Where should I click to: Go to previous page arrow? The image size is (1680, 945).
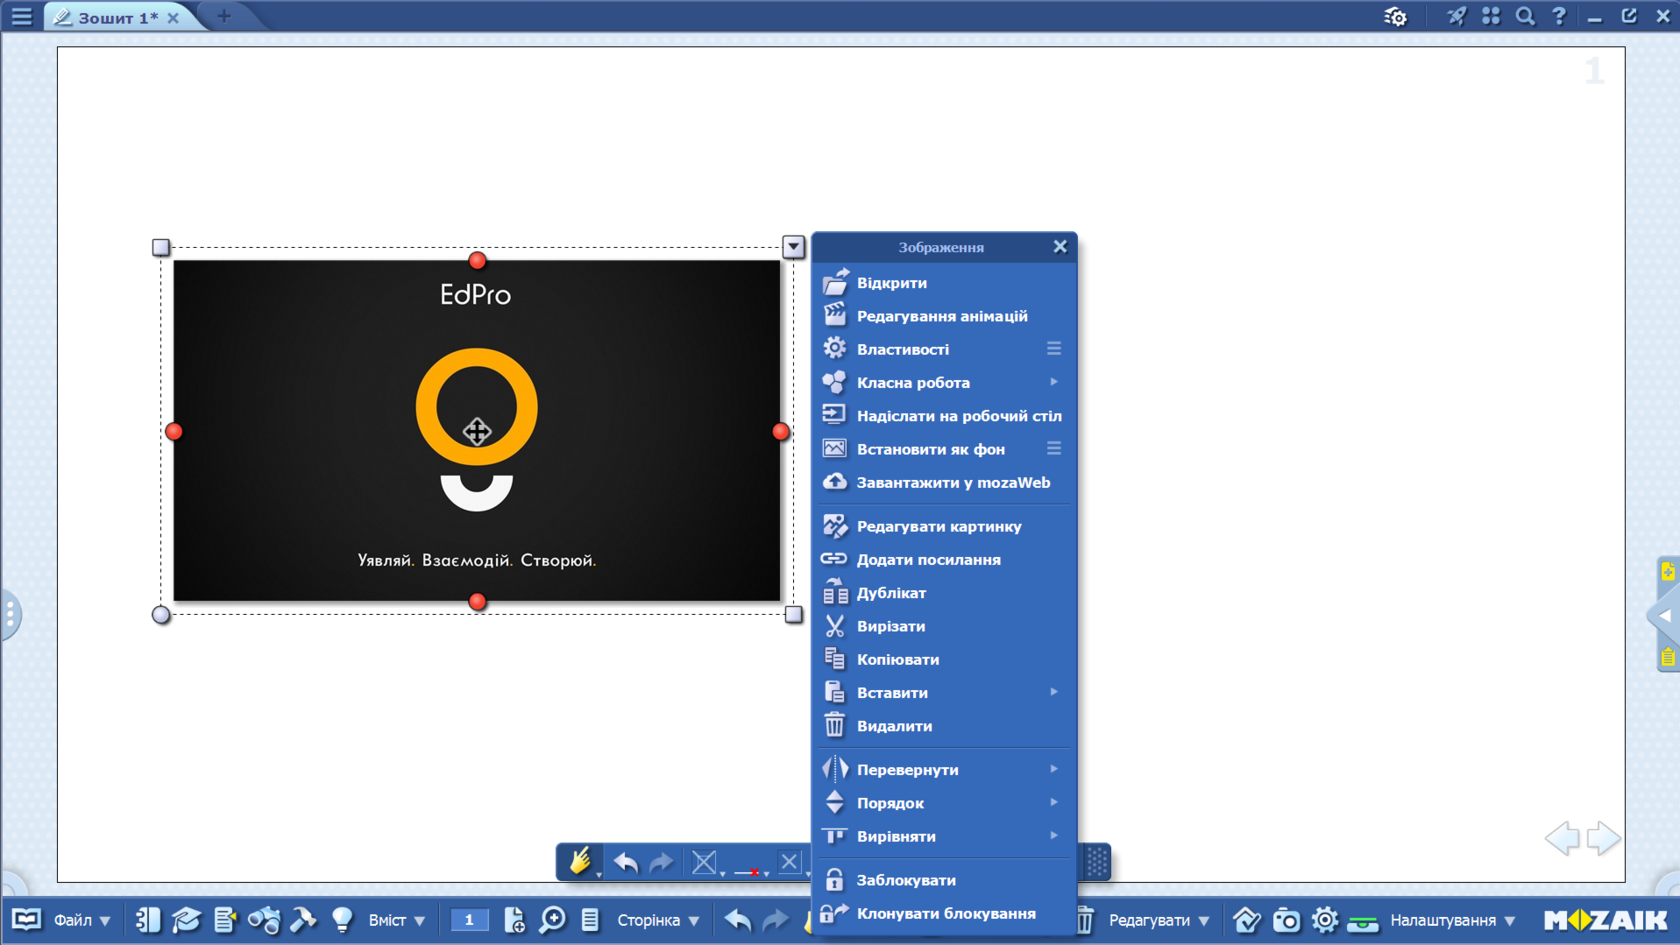(1562, 838)
